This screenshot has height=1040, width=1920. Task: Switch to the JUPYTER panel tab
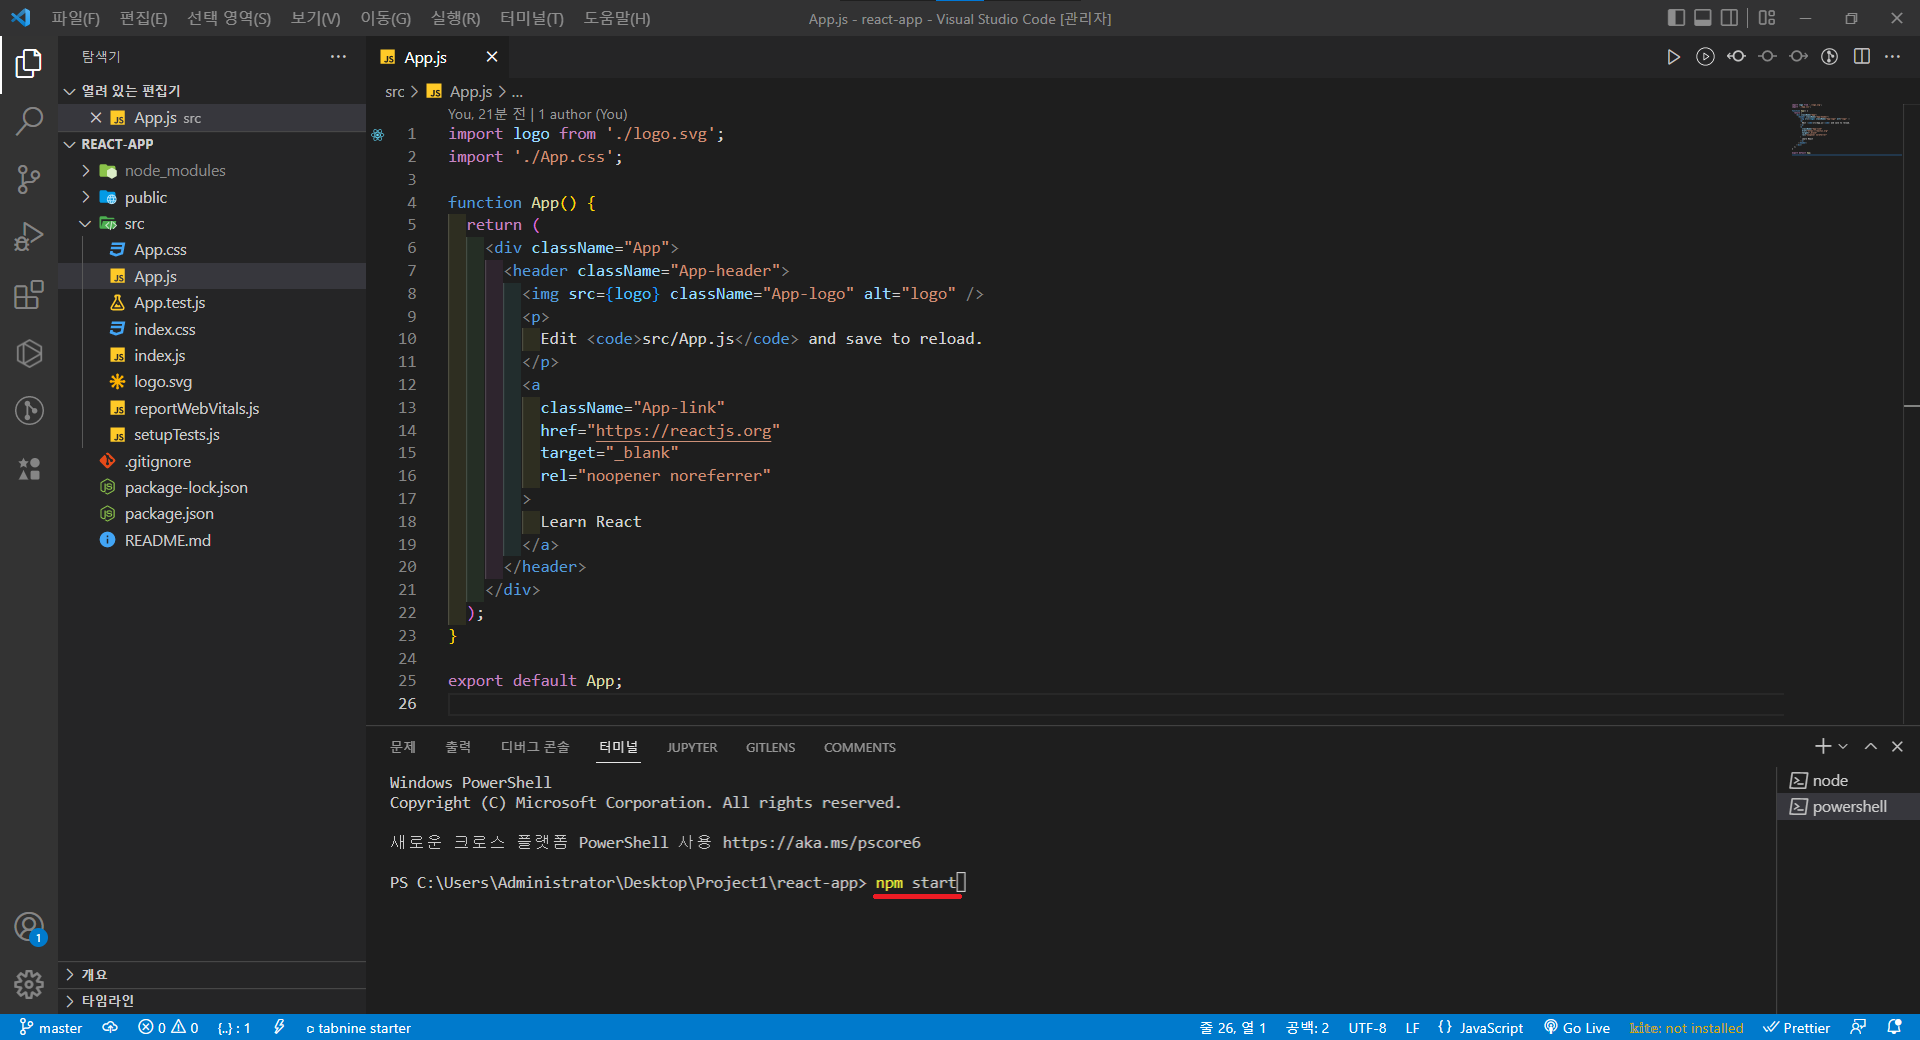pos(692,747)
